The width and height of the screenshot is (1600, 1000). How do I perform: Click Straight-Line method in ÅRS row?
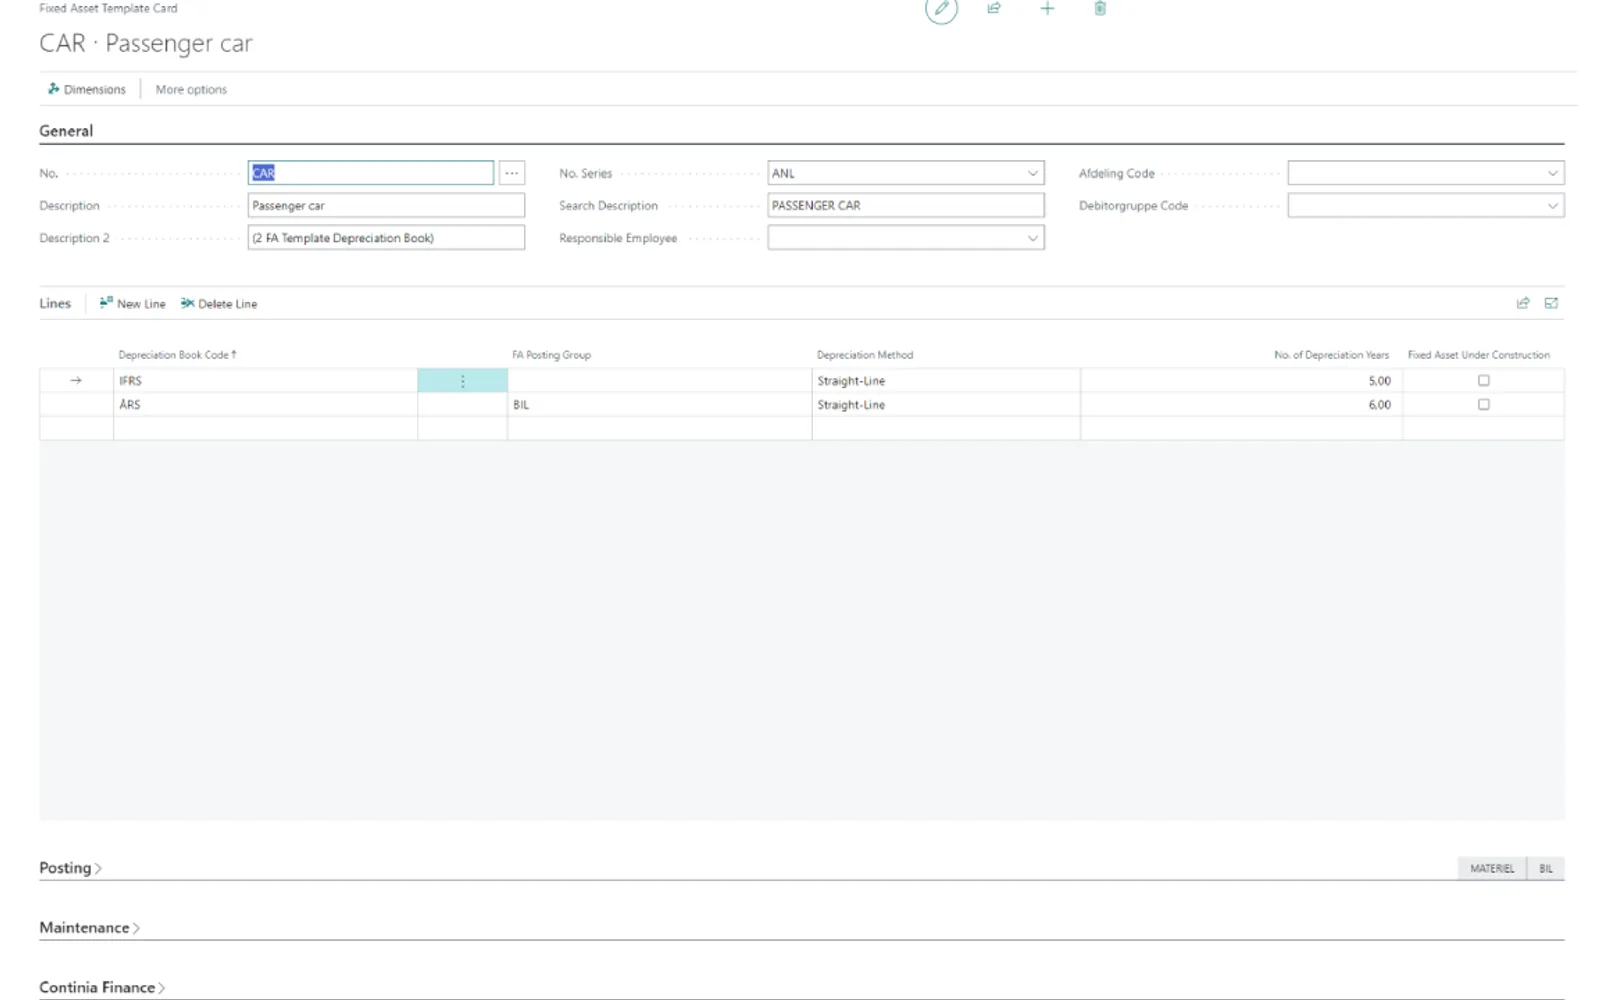click(946, 405)
